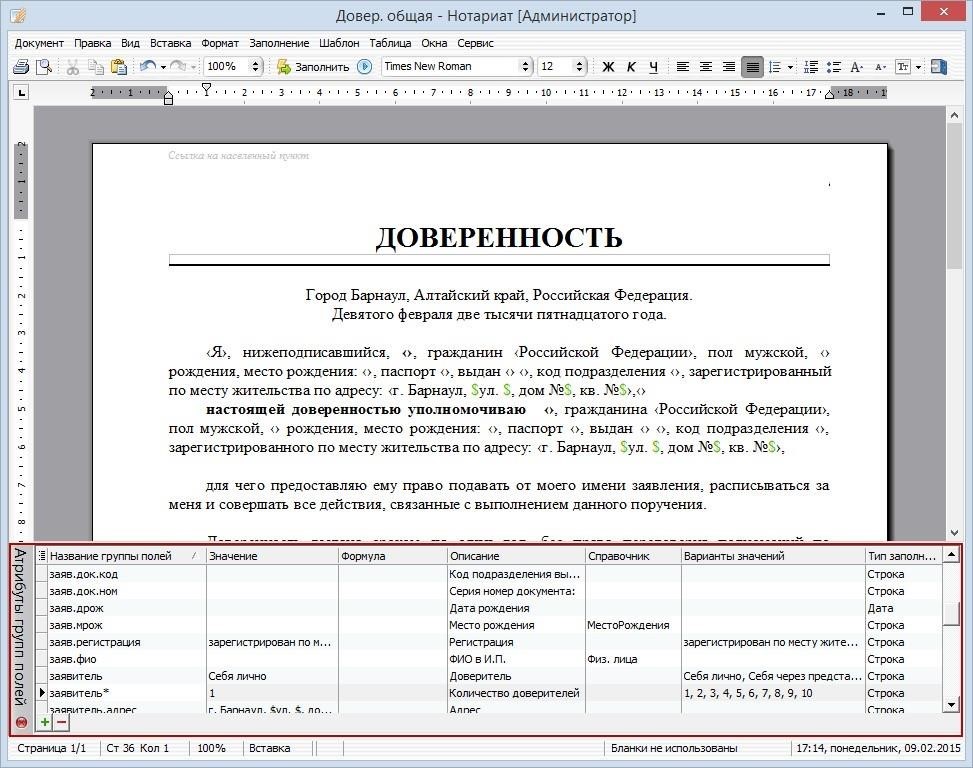Open the Документ menu
This screenshot has width=973, height=768.
pyautogui.click(x=39, y=43)
